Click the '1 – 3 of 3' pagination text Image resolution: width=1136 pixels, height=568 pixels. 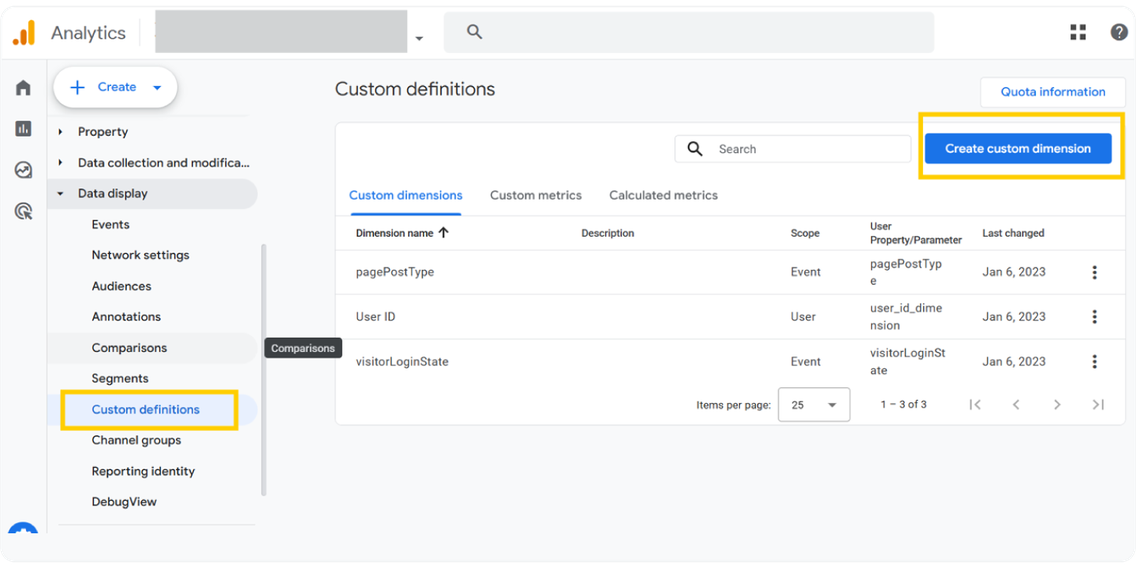point(903,404)
